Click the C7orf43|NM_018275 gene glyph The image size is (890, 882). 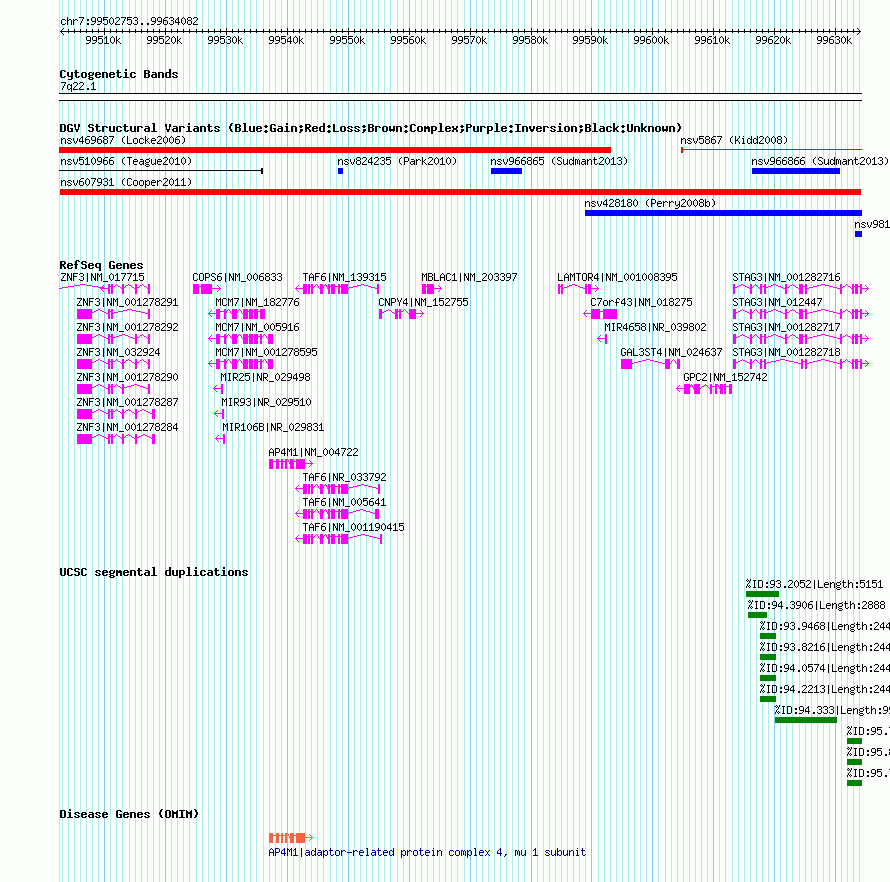pos(600,314)
